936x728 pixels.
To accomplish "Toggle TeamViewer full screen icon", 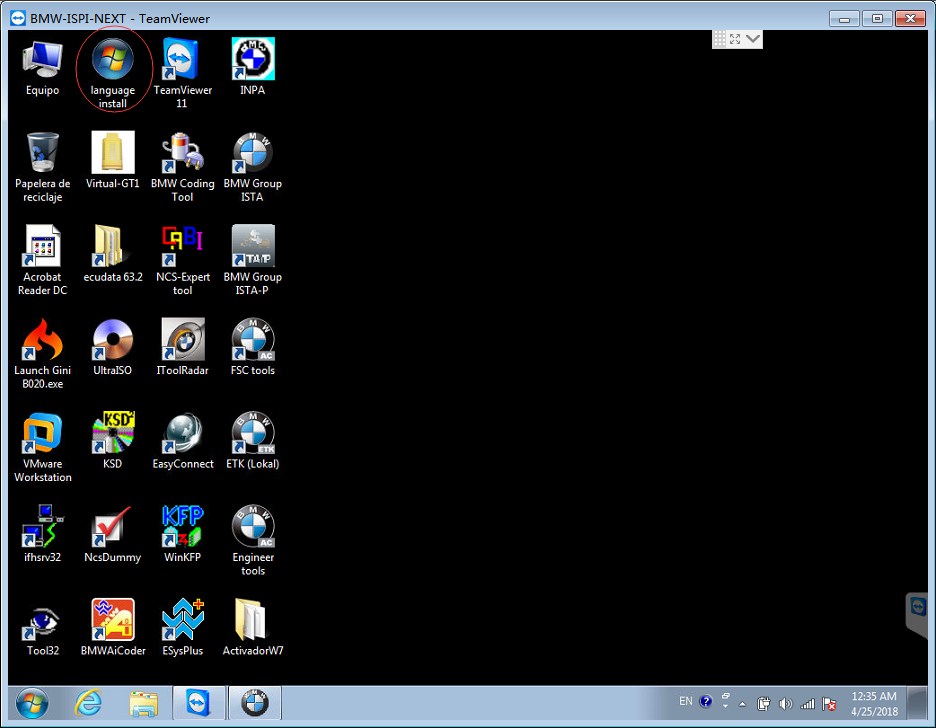I will 735,39.
